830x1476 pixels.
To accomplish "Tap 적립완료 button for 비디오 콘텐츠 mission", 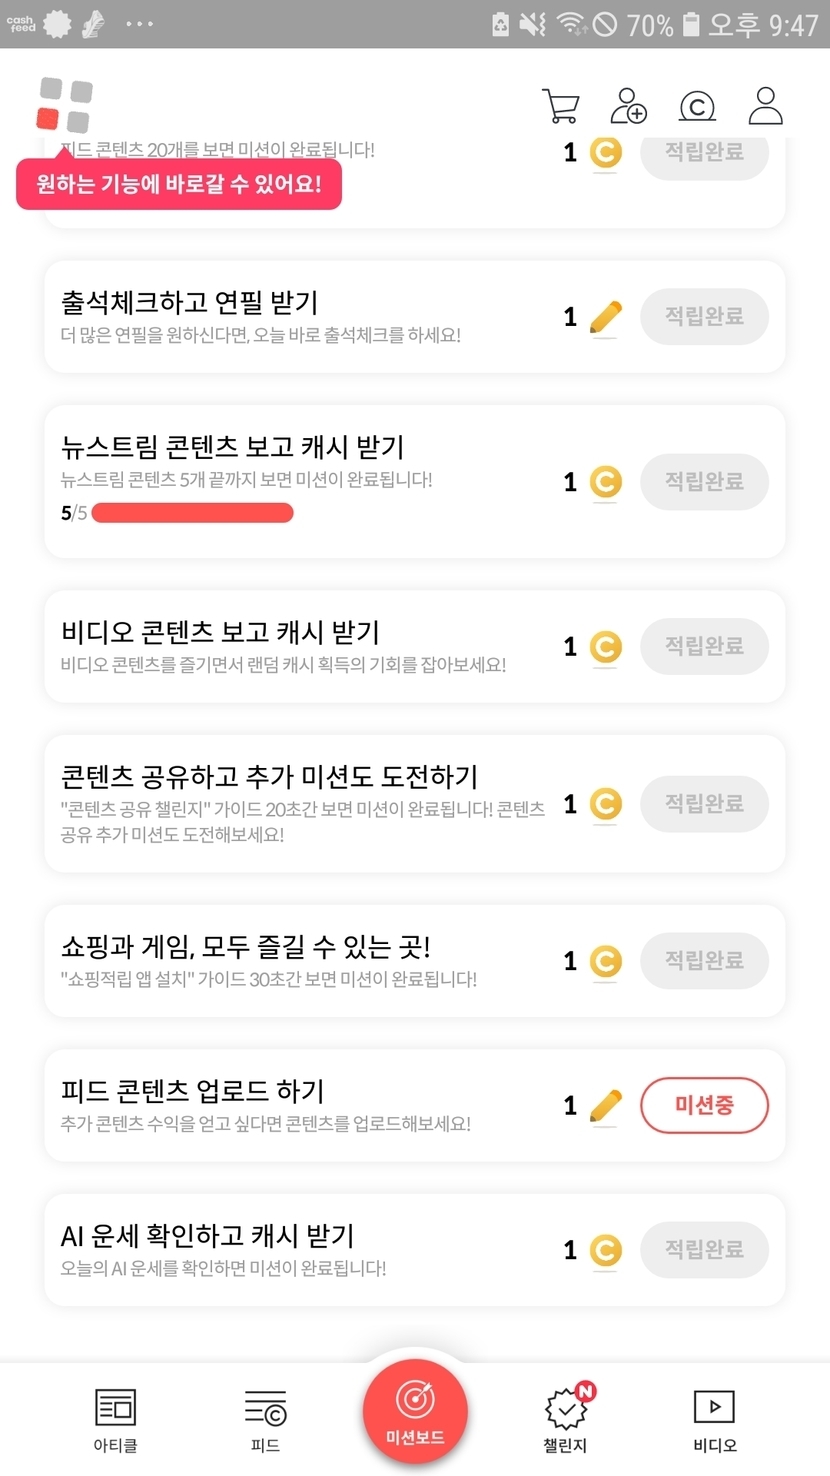I will (x=704, y=646).
